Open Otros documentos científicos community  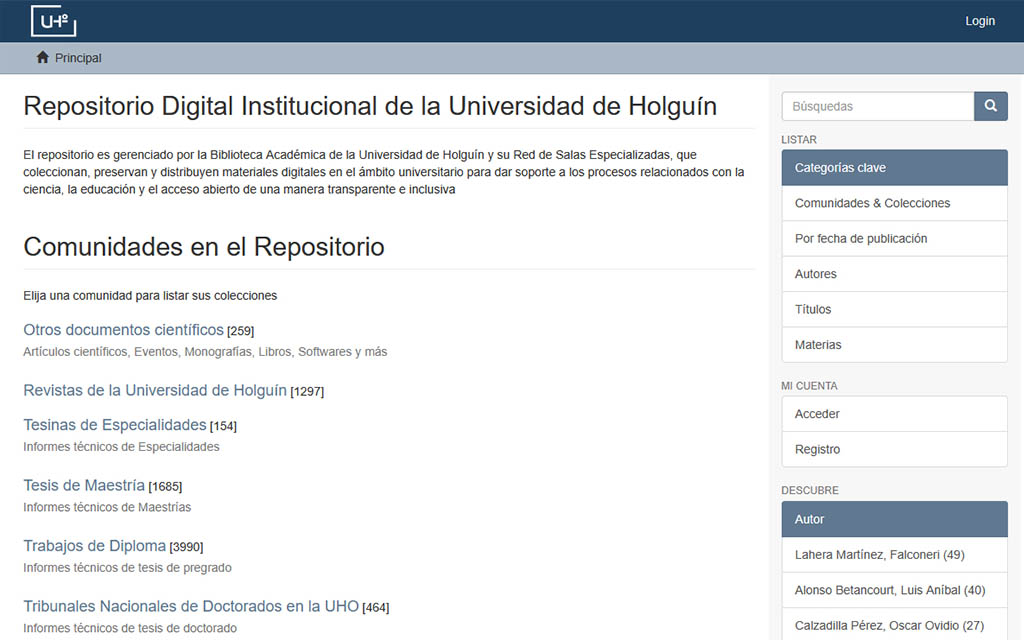[x=123, y=330]
